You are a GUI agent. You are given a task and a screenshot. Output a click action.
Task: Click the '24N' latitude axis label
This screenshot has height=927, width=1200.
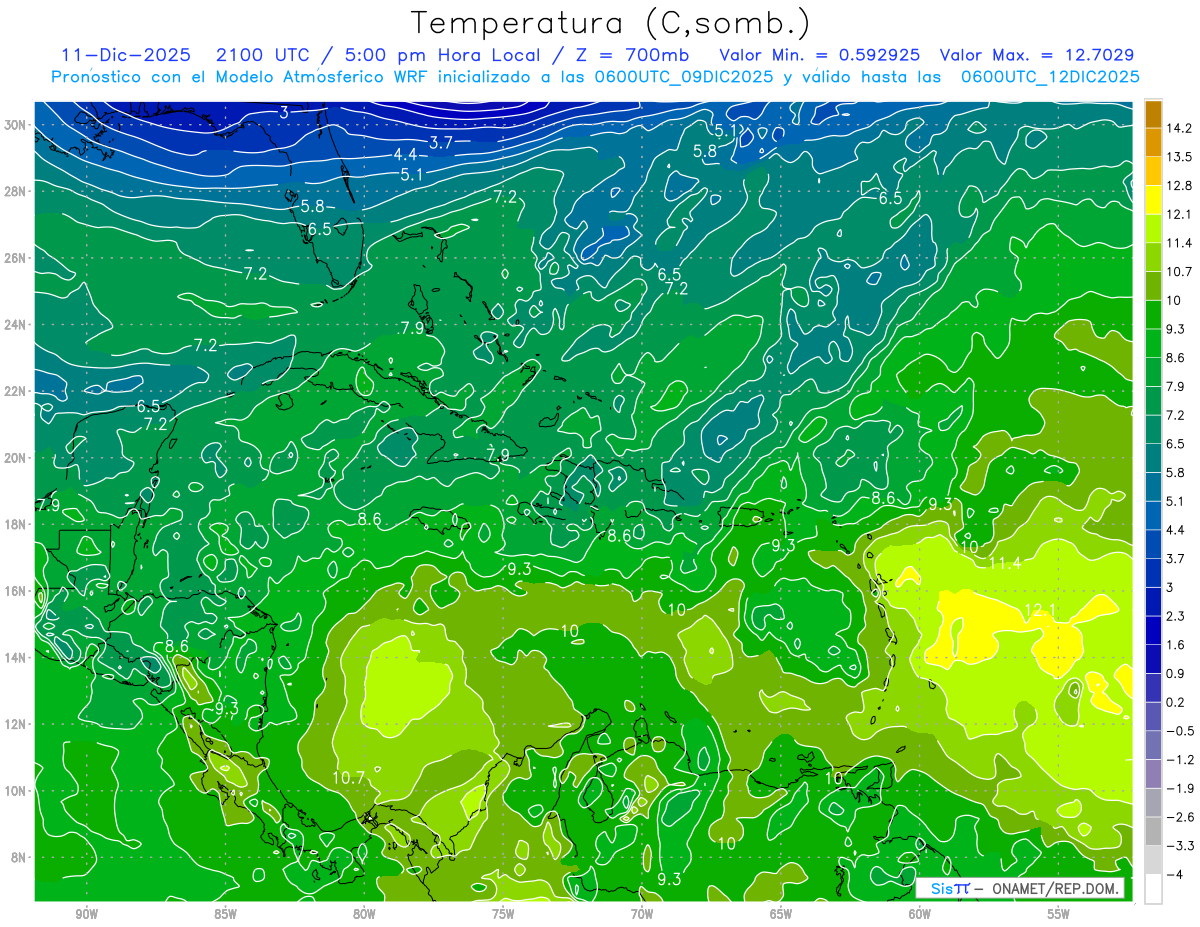(x=17, y=325)
